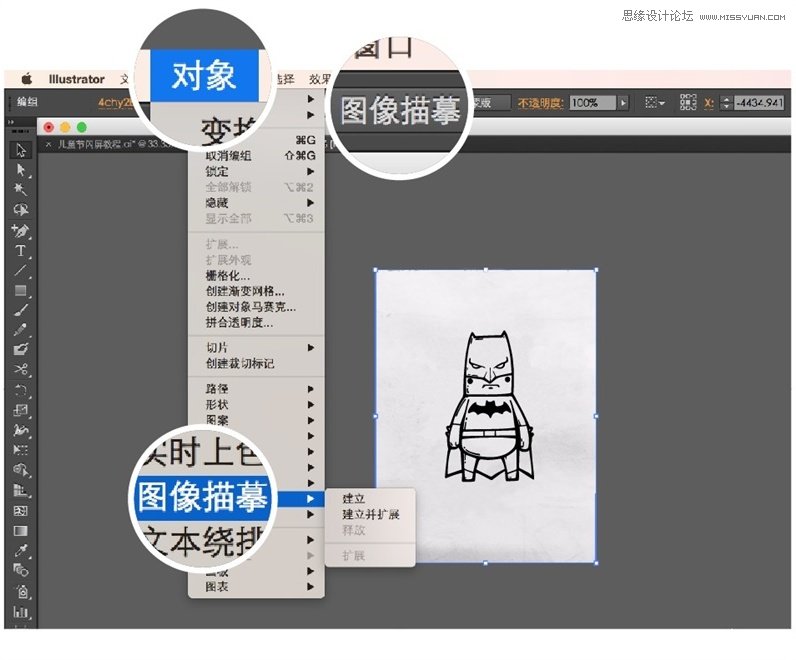Image resolution: width=796 pixels, height=660 pixels.
Task: Select the Paintbrush tool
Action: [21, 310]
